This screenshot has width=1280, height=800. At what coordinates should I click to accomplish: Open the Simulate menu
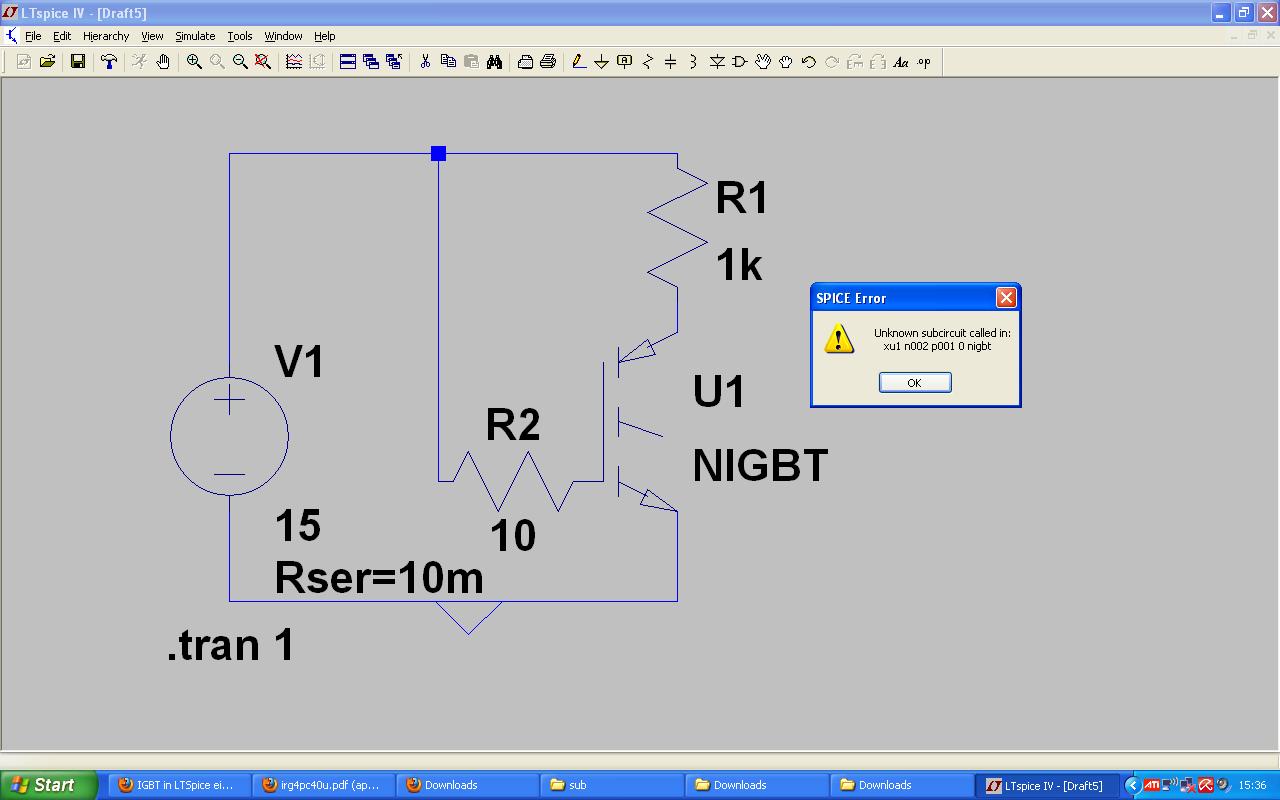pos(195,36)
